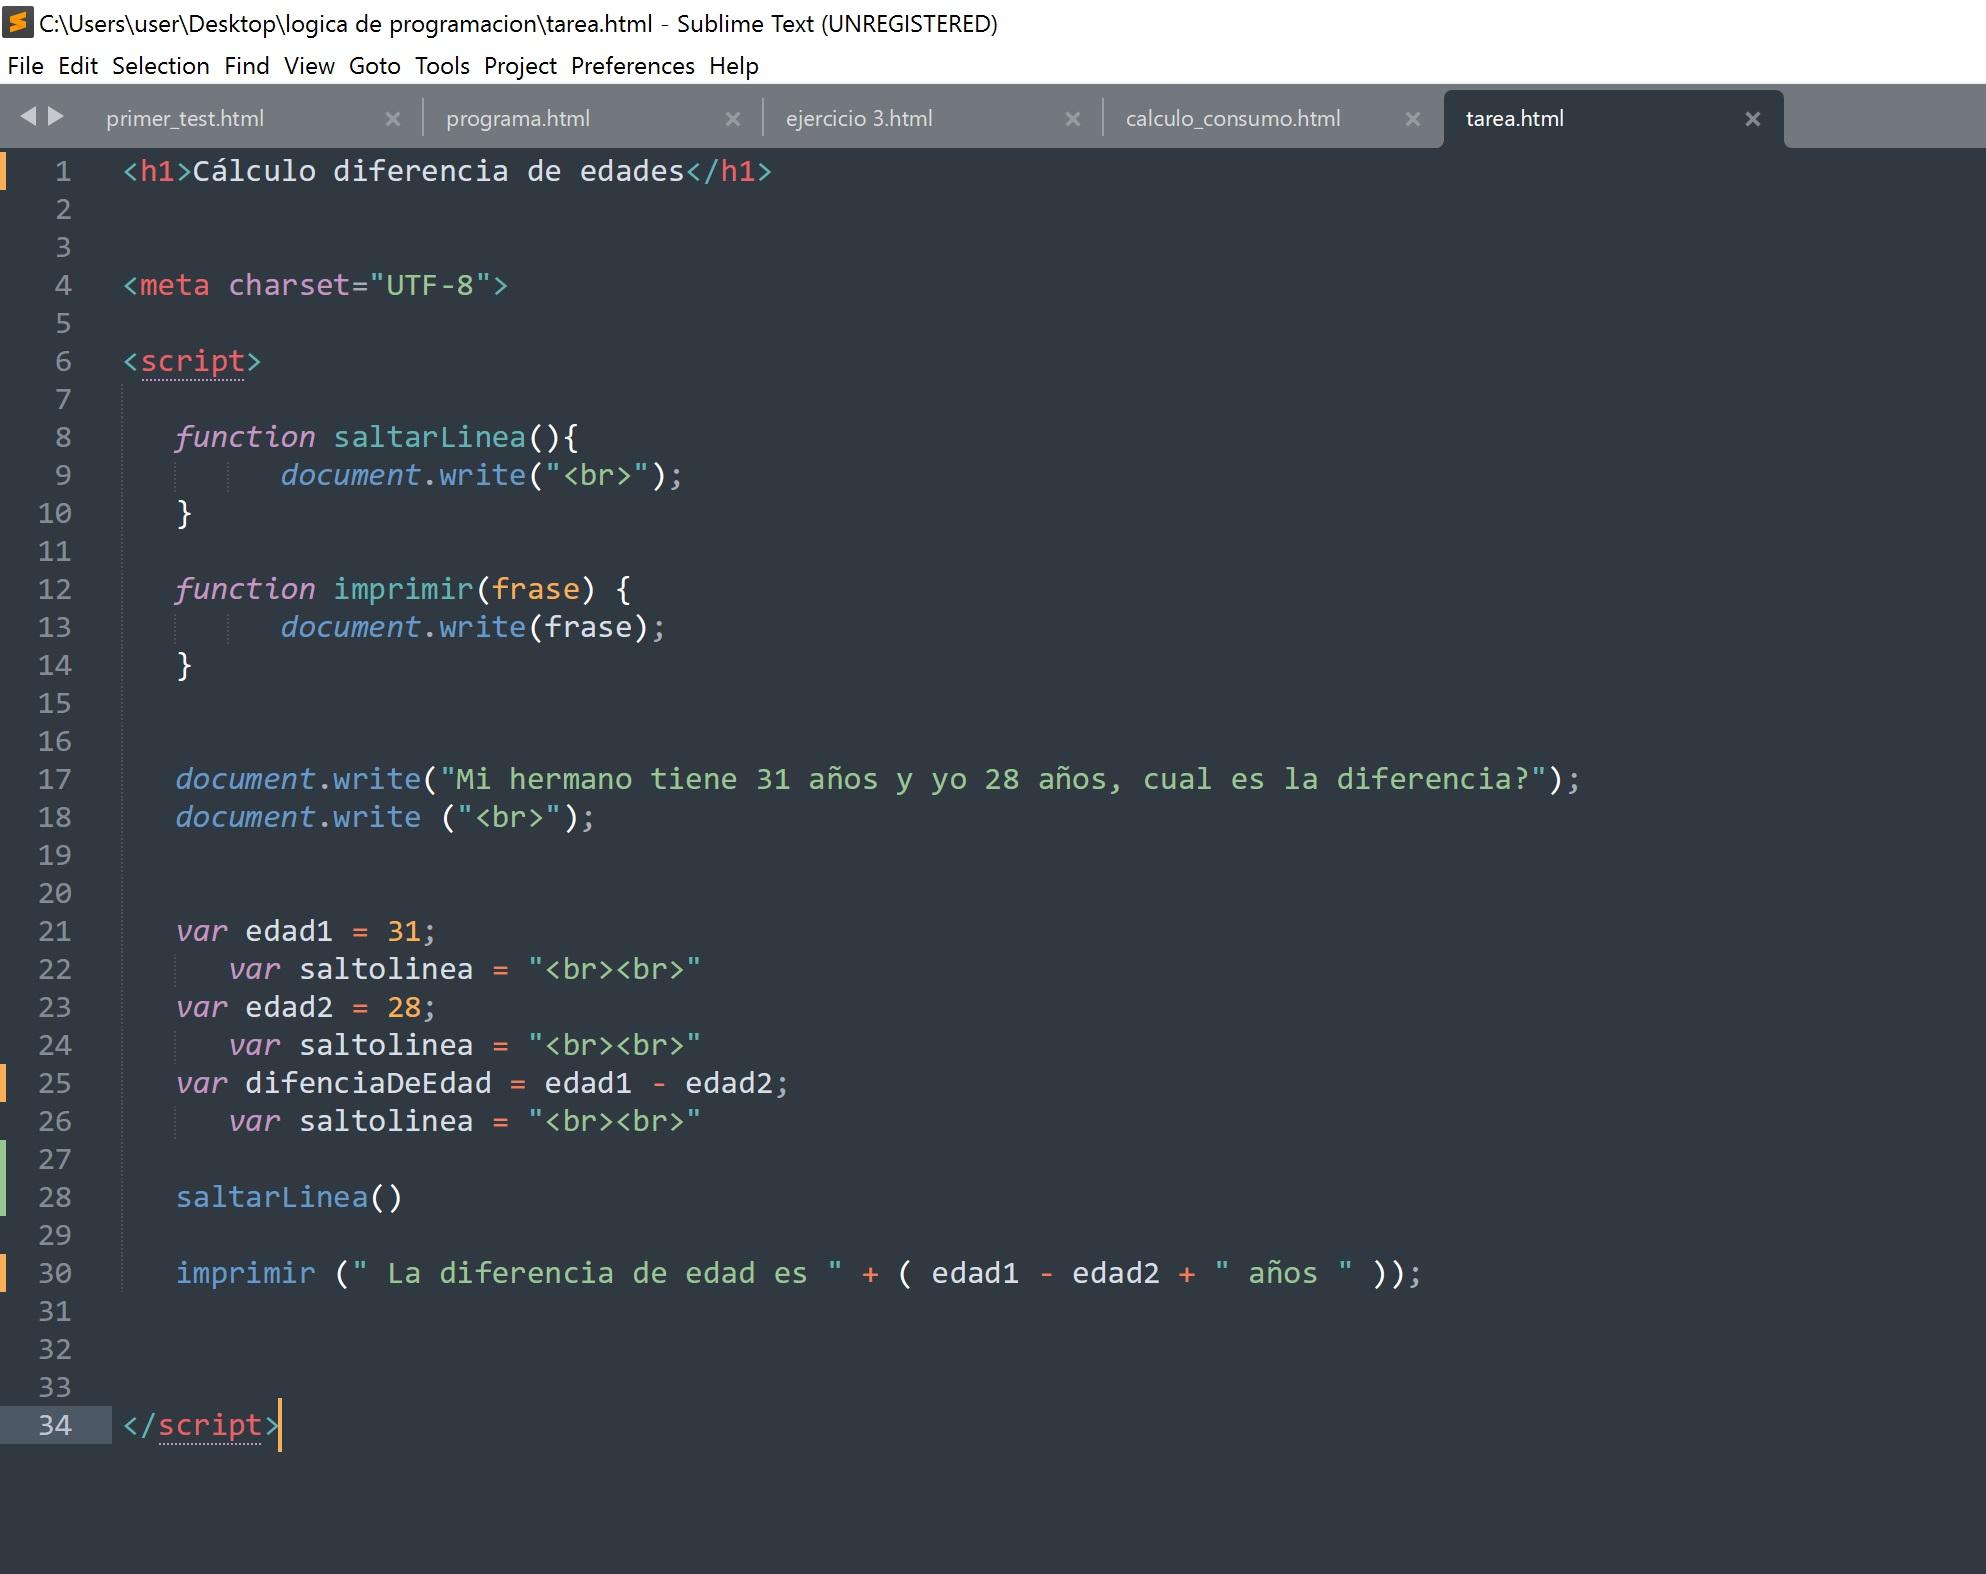Close the calculo_consumo.html tab
Viewport: 1986px width, 1574px height.
[x=1413, y=119]
